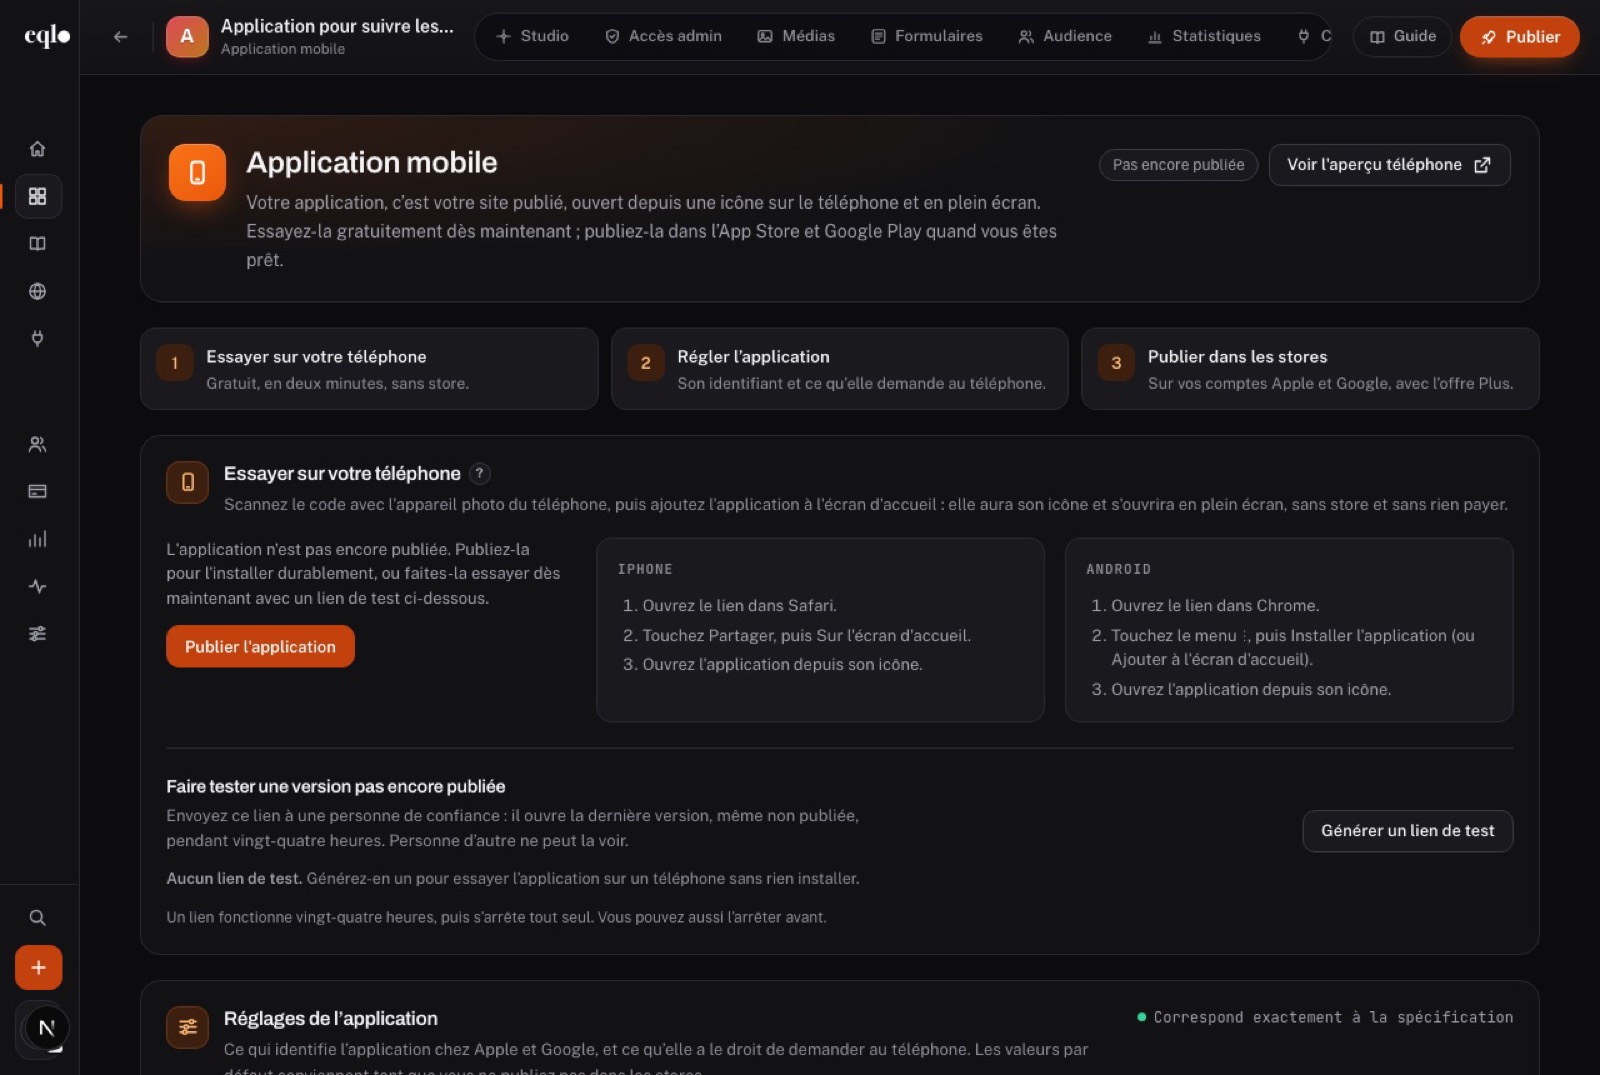
Task: Open the globe icon in sidebar
Action: (38, 291)
